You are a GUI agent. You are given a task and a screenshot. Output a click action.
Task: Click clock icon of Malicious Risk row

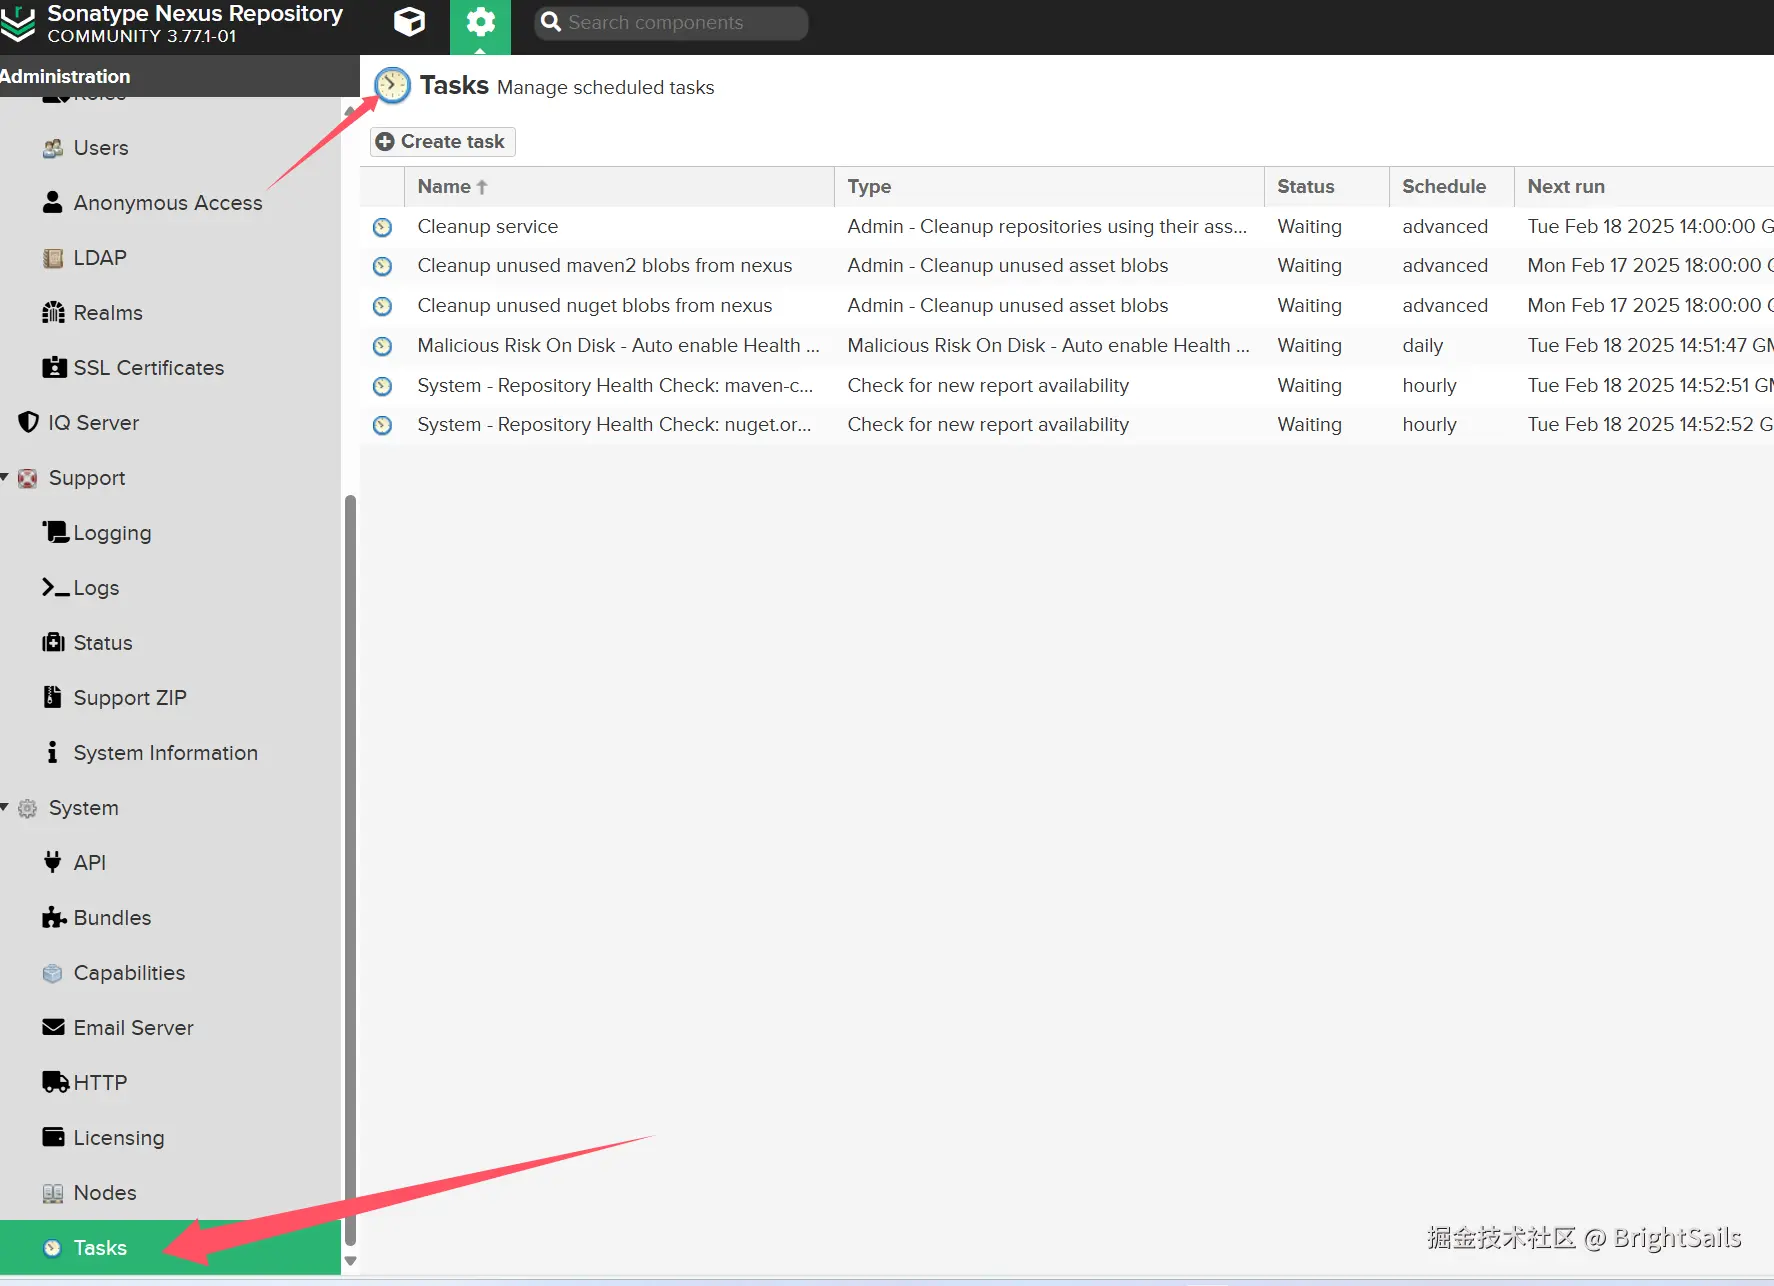pyautogui.click(x=382, y=346)
